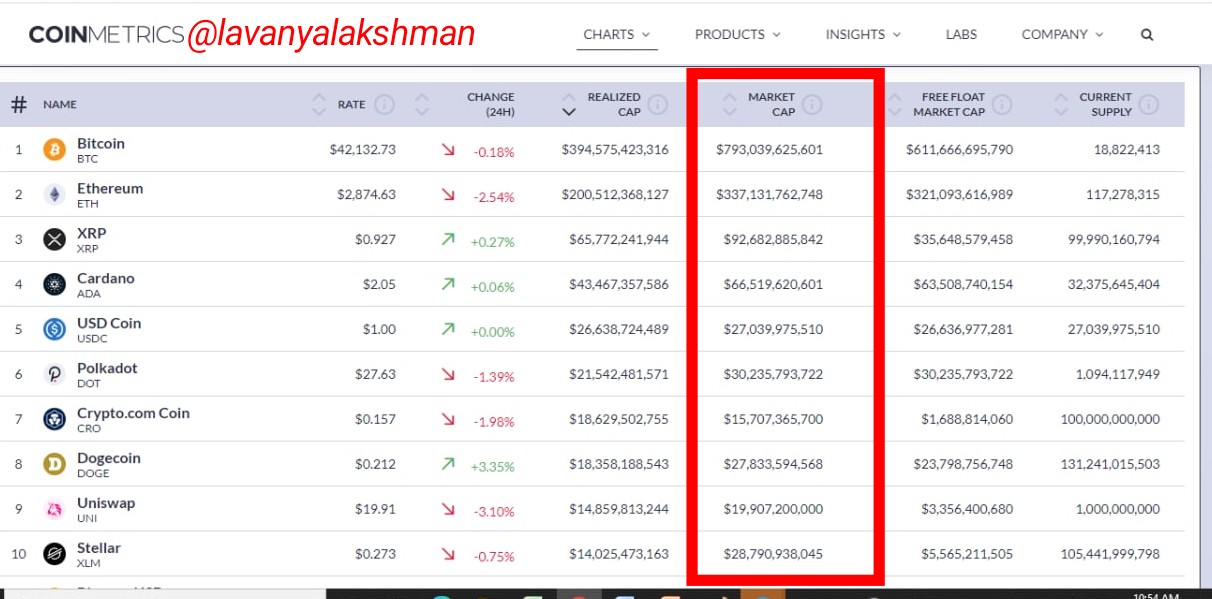Click Bitcoin red down-trend arrow
This screenshot has height=599, width=1212.
[x=447, y=150]
